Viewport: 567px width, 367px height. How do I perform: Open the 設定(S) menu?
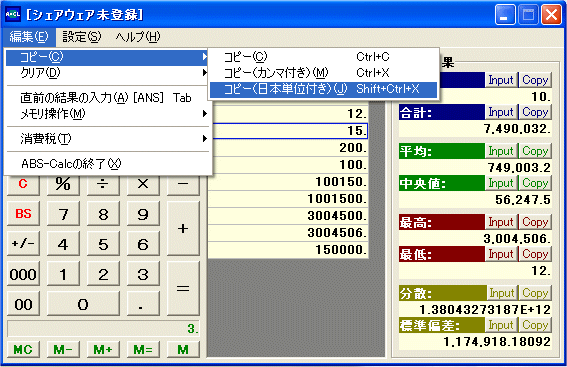tap(81, 37)
